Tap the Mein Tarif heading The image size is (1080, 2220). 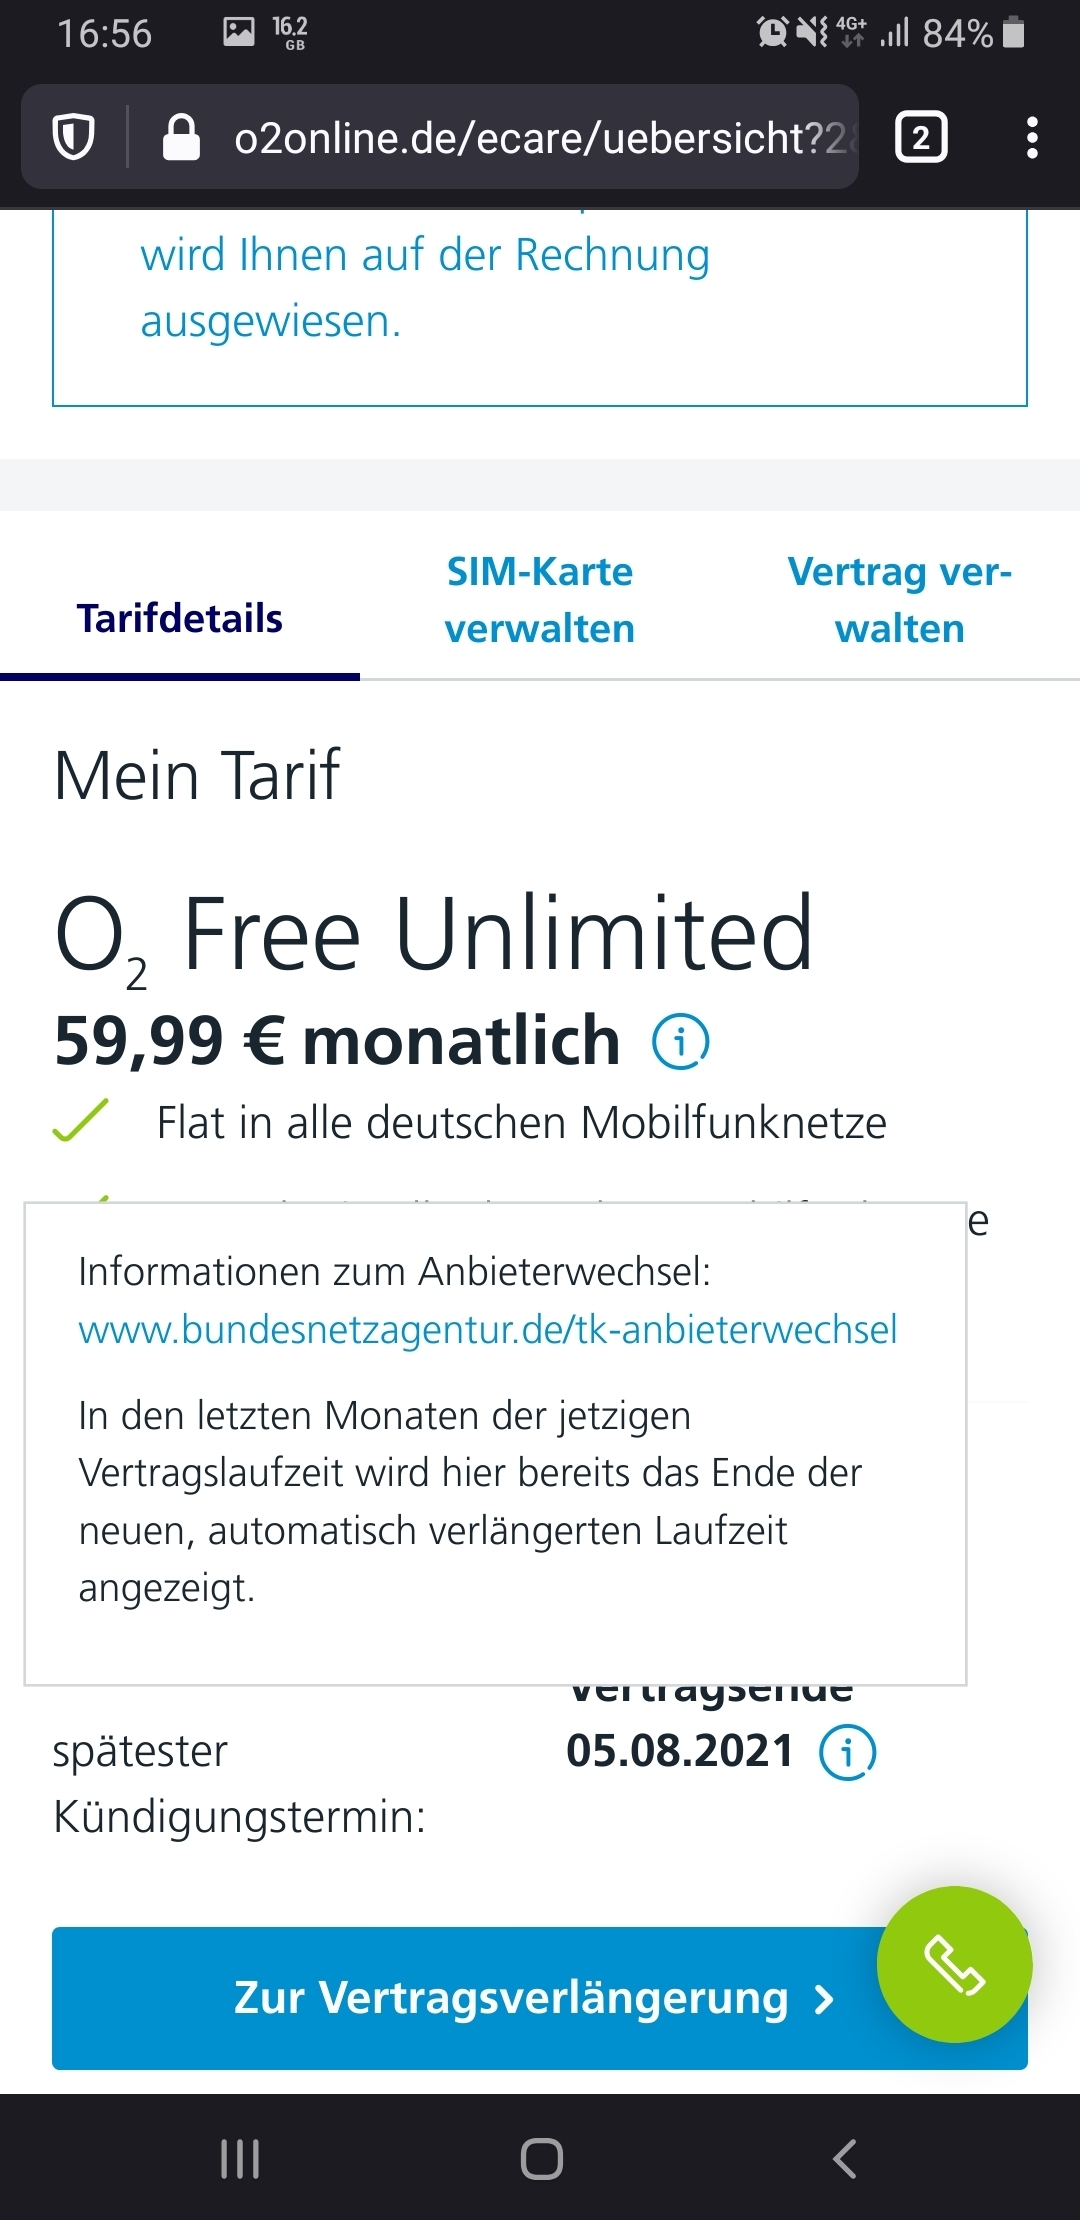tap(197, 776)
